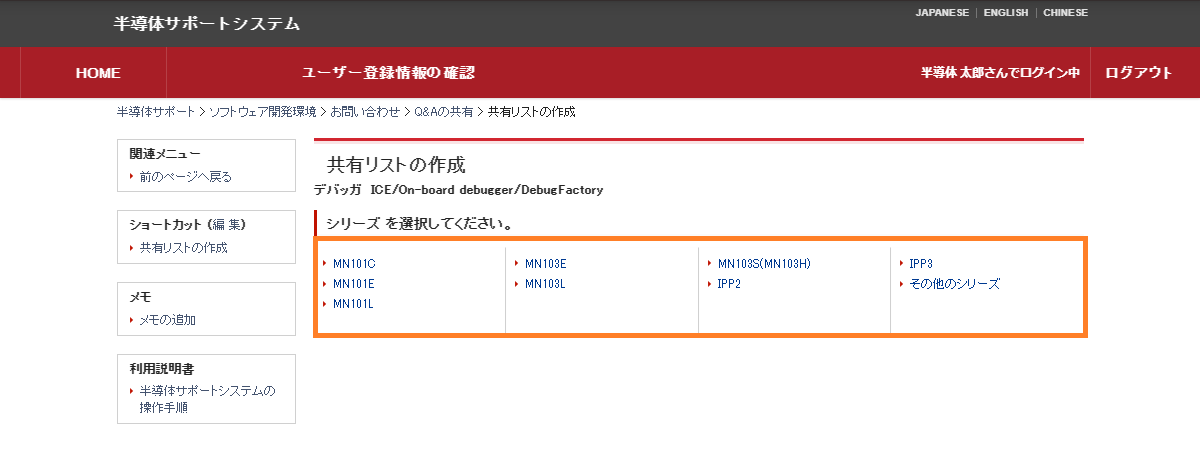Open お問い合わせ breadcrumb link
Screen dimensions: 1200x456
click(x=365, y=111)
